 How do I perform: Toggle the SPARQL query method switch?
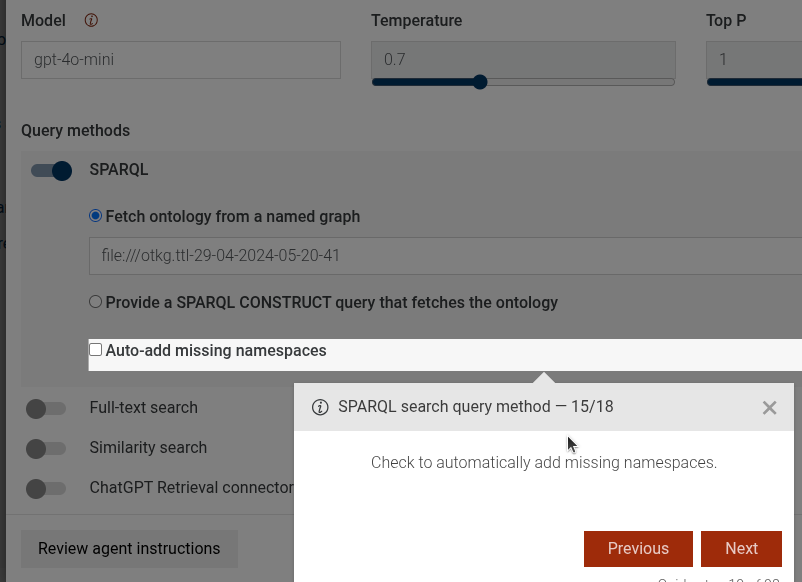pyautogui.click(x=52, y=171)
